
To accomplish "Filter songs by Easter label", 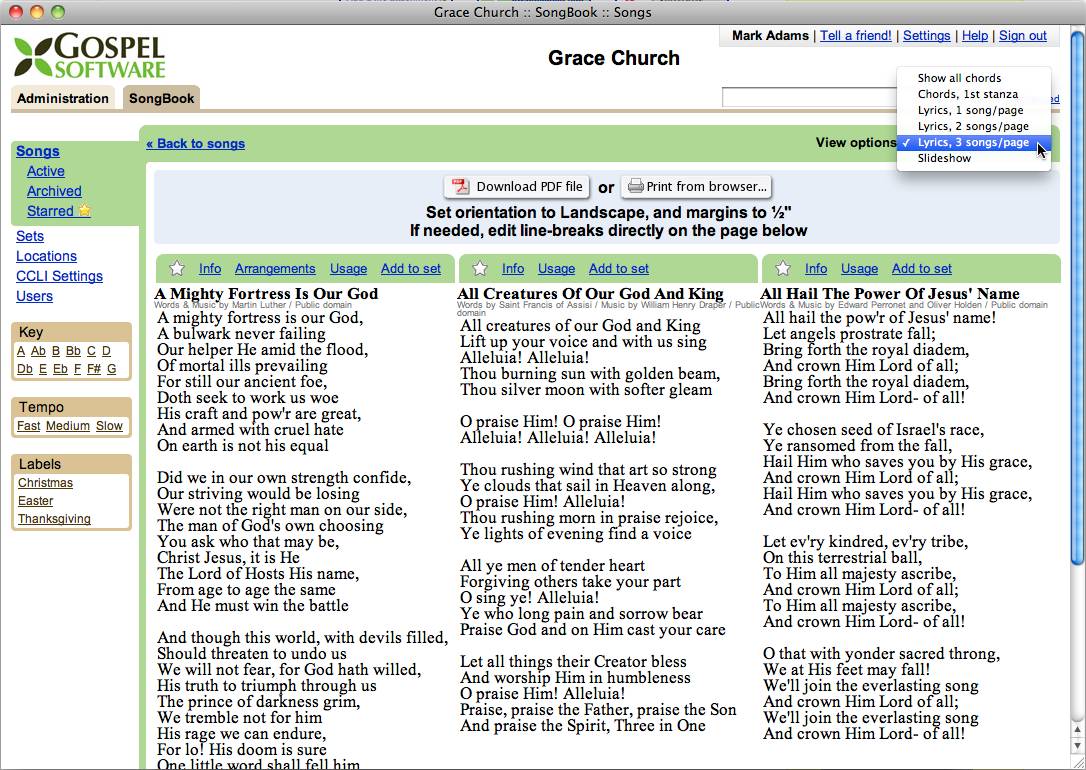I will tap(35, 501).
